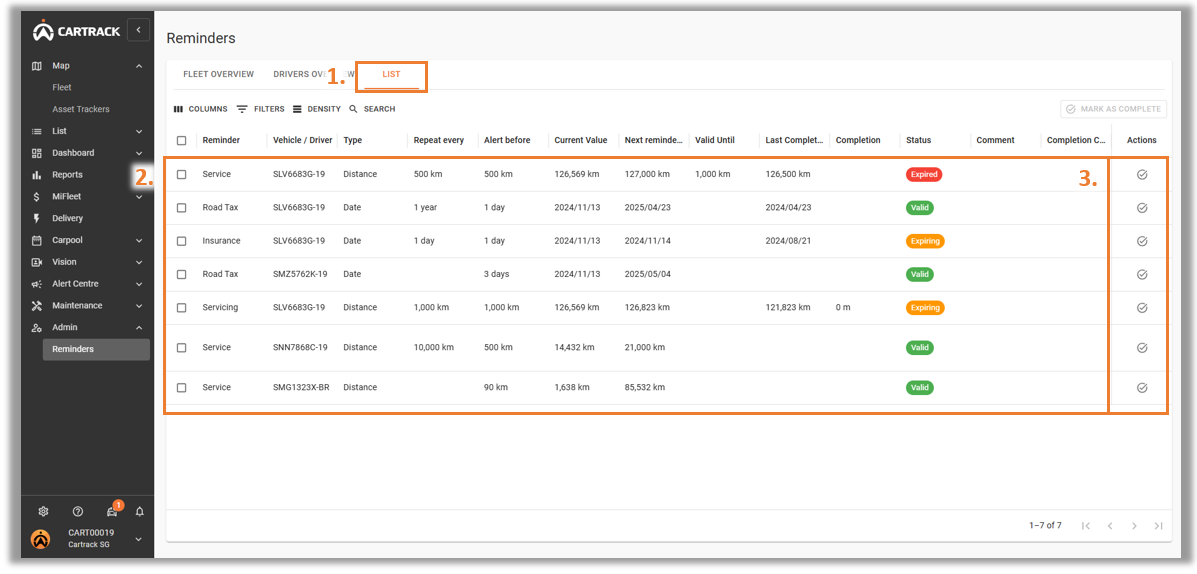Mark Road Tax SMZ5762K-19 reminder complete
Image resolution: width=1197 pixels, height=574 pixels.
click(x=1142, y=274)
